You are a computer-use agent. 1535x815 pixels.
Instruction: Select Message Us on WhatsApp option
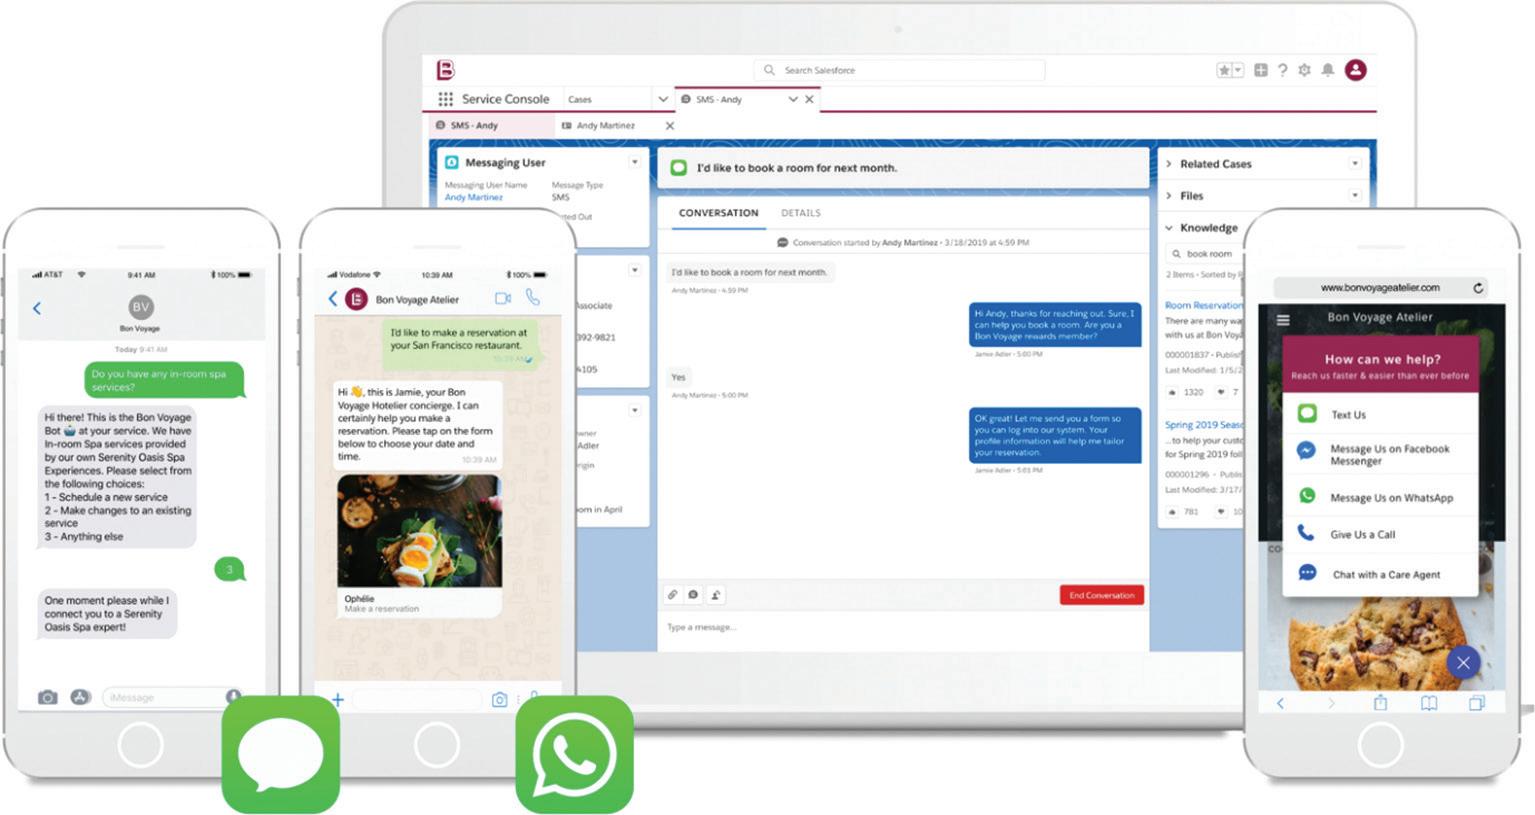click(x=1380, y=497)
